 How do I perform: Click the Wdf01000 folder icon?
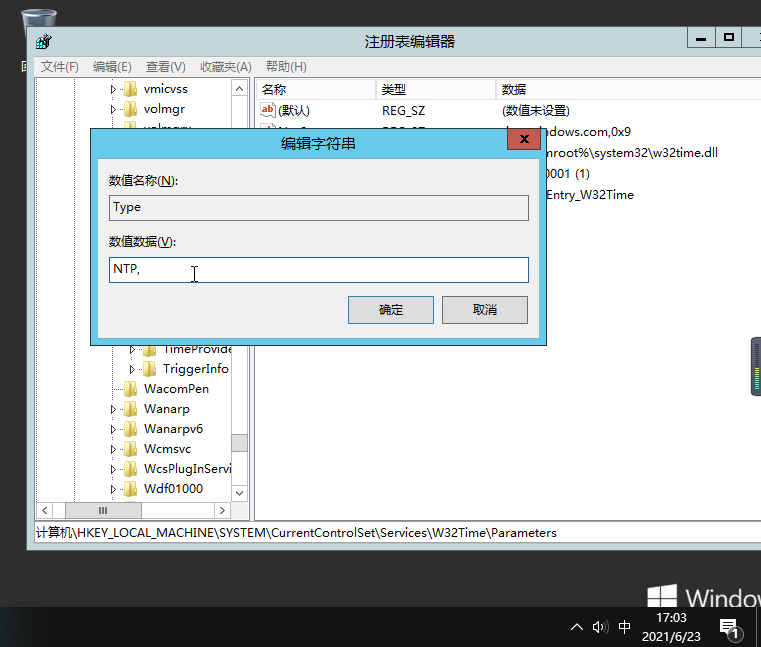click(130, 489)
